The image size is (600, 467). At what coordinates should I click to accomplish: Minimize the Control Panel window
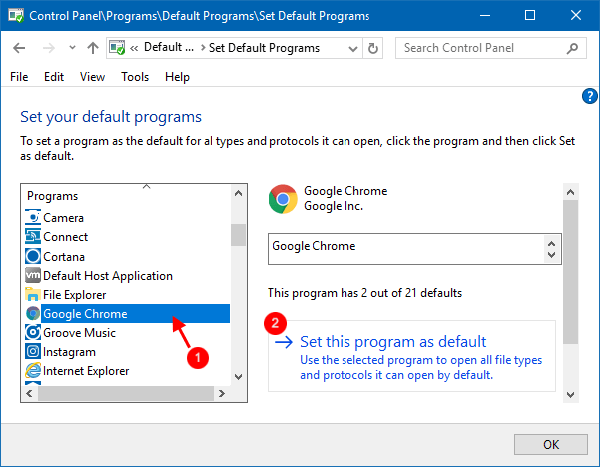coord(485,15)
